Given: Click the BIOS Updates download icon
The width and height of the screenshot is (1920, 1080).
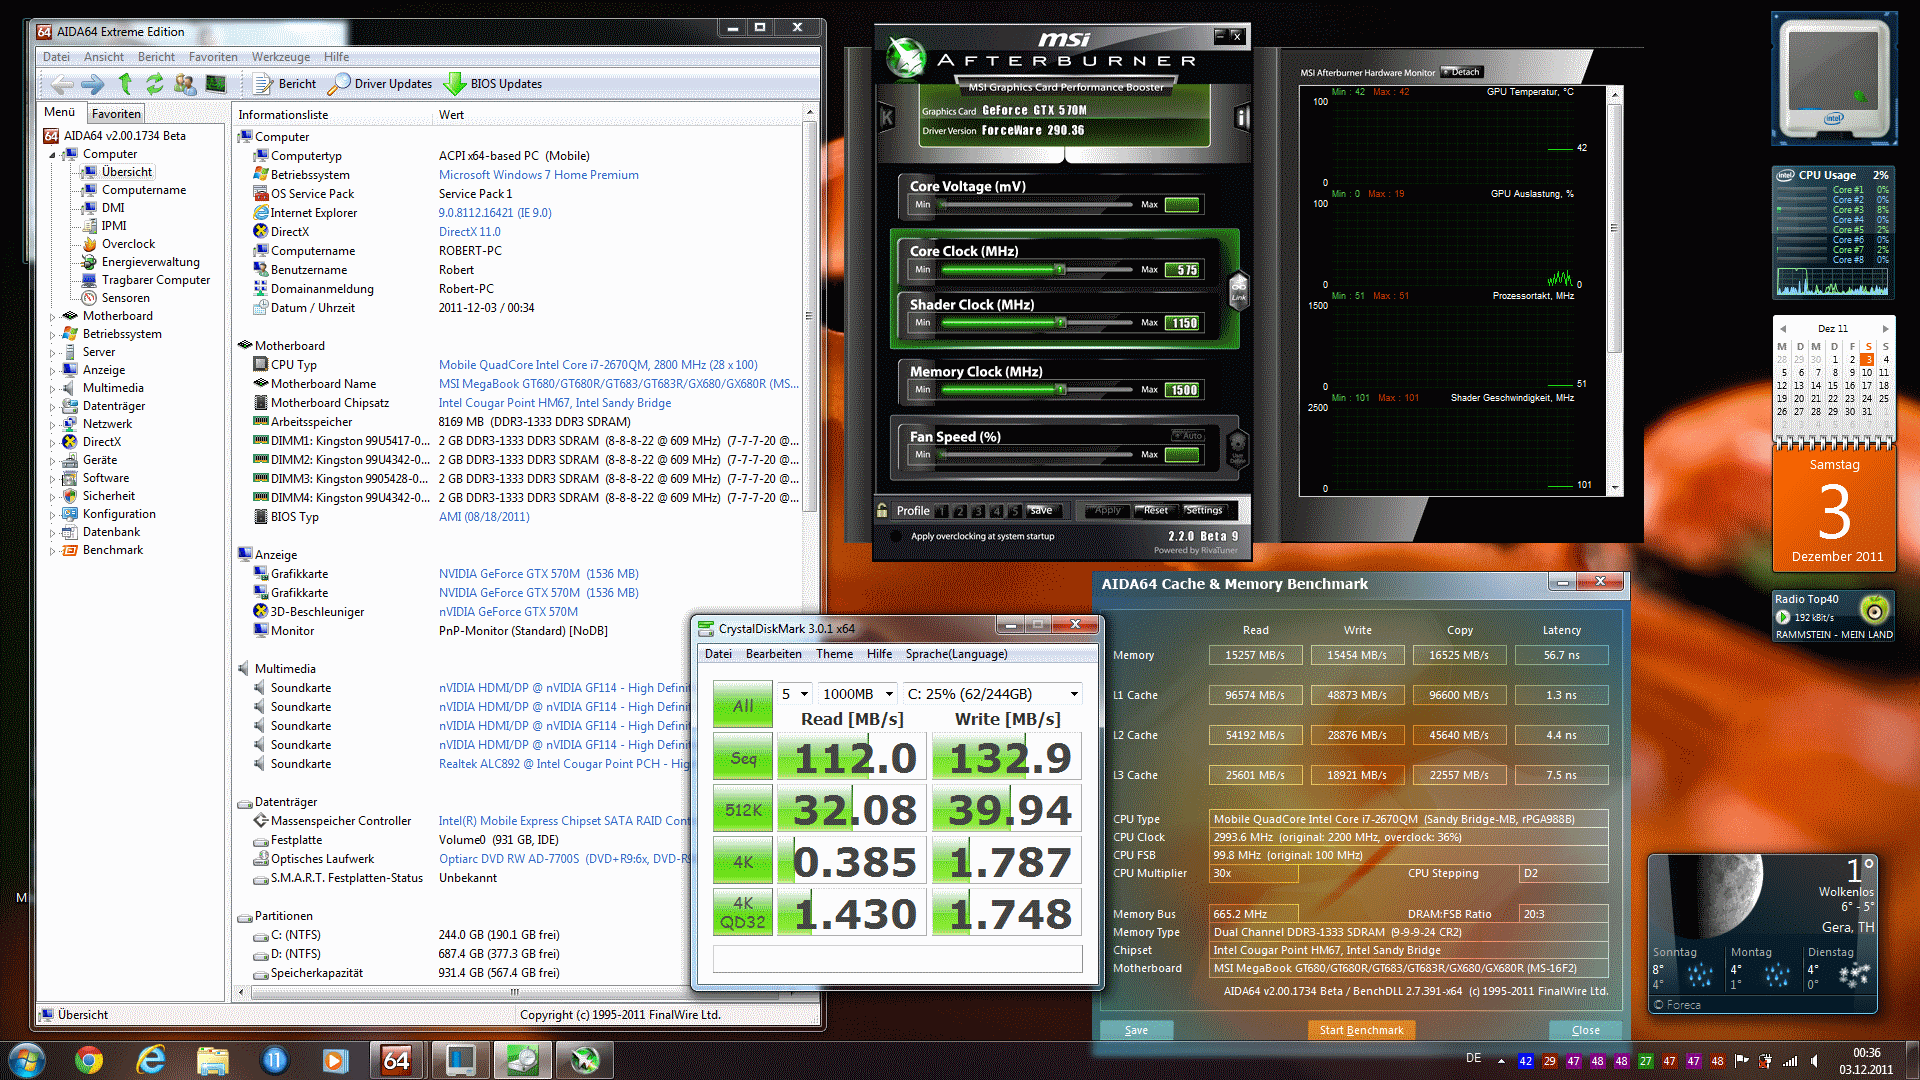Looking at the screenshot, I should click(x=455, y=84).
